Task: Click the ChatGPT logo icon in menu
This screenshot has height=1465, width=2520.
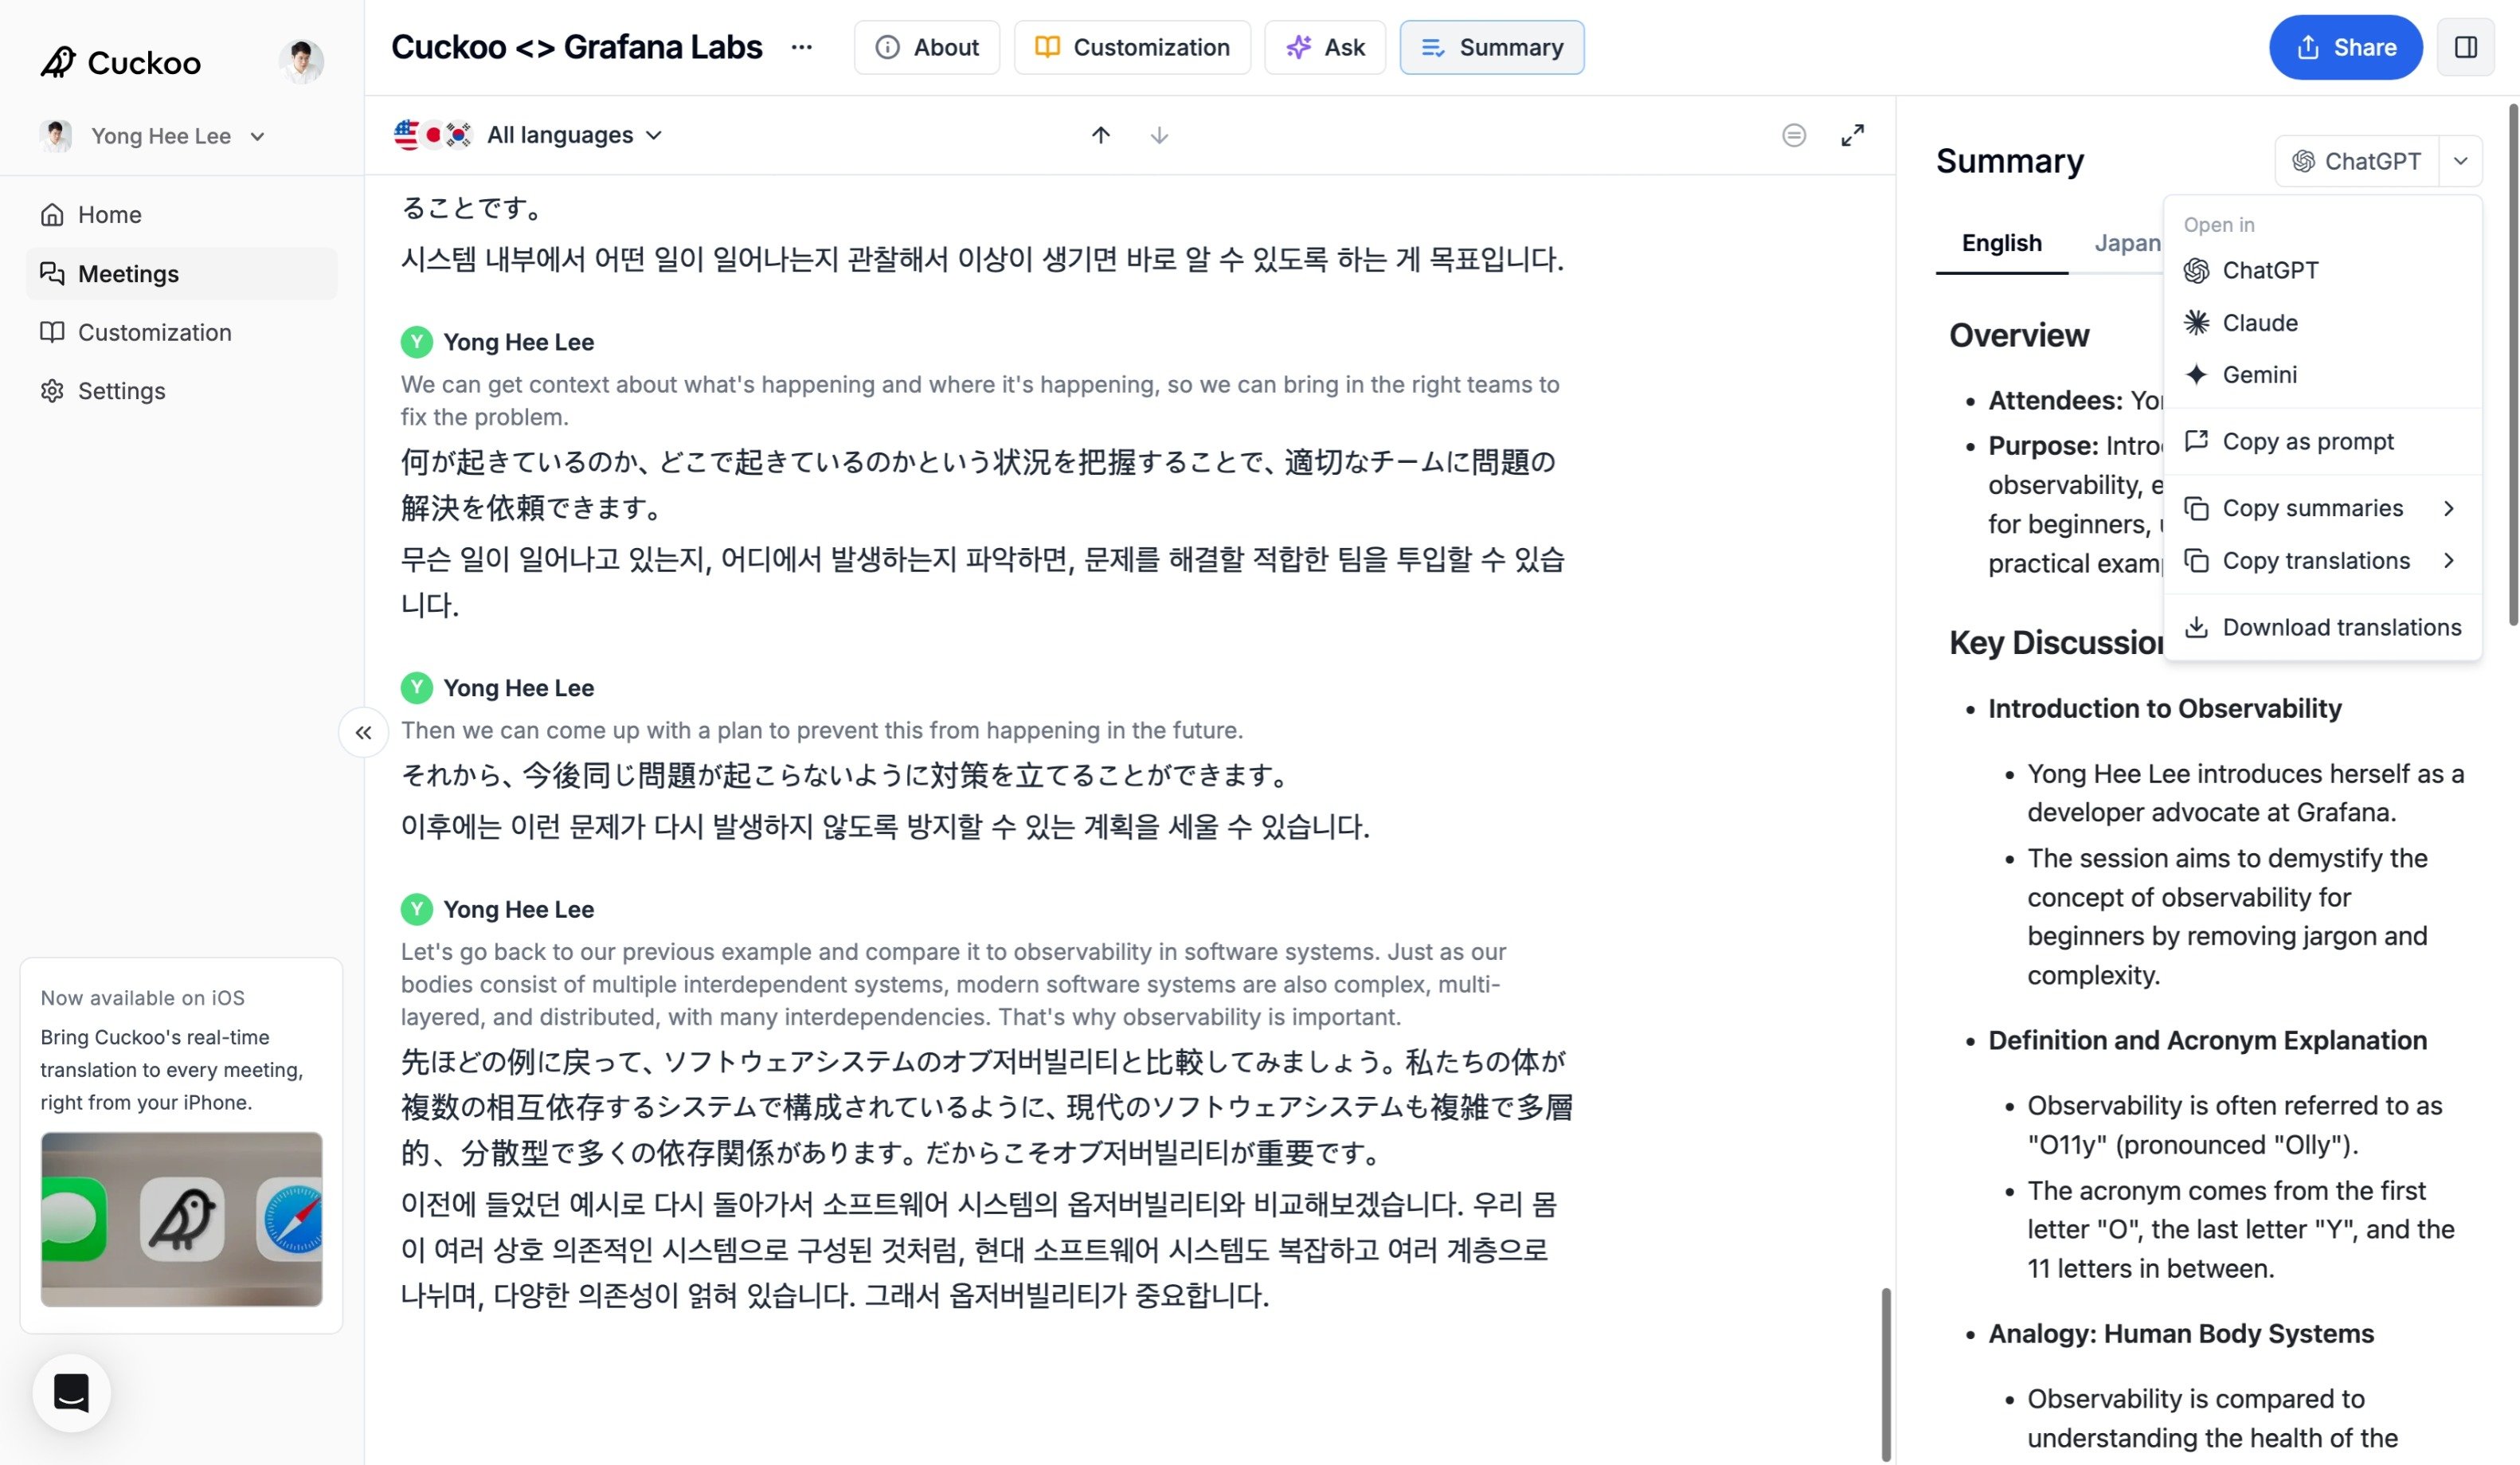Action: (2196, 270)
